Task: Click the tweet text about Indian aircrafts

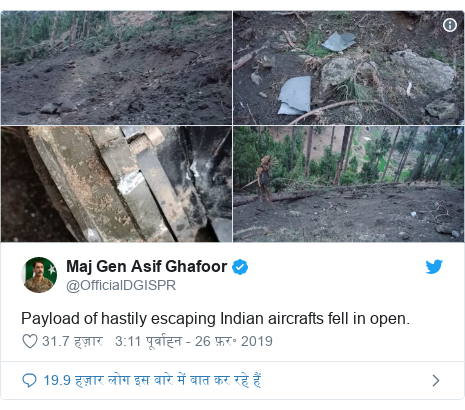Action: (x=215, y=319)
